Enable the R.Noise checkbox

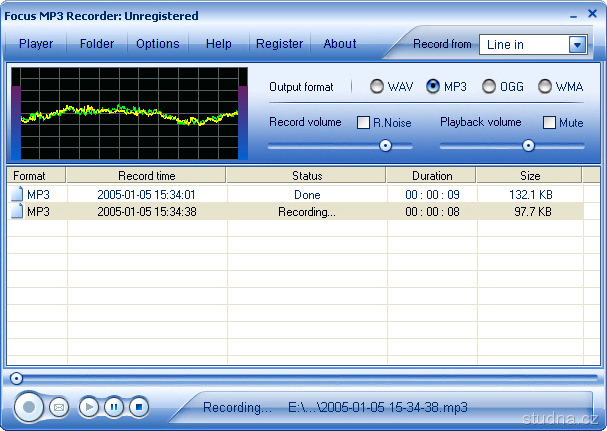point(363,122)
